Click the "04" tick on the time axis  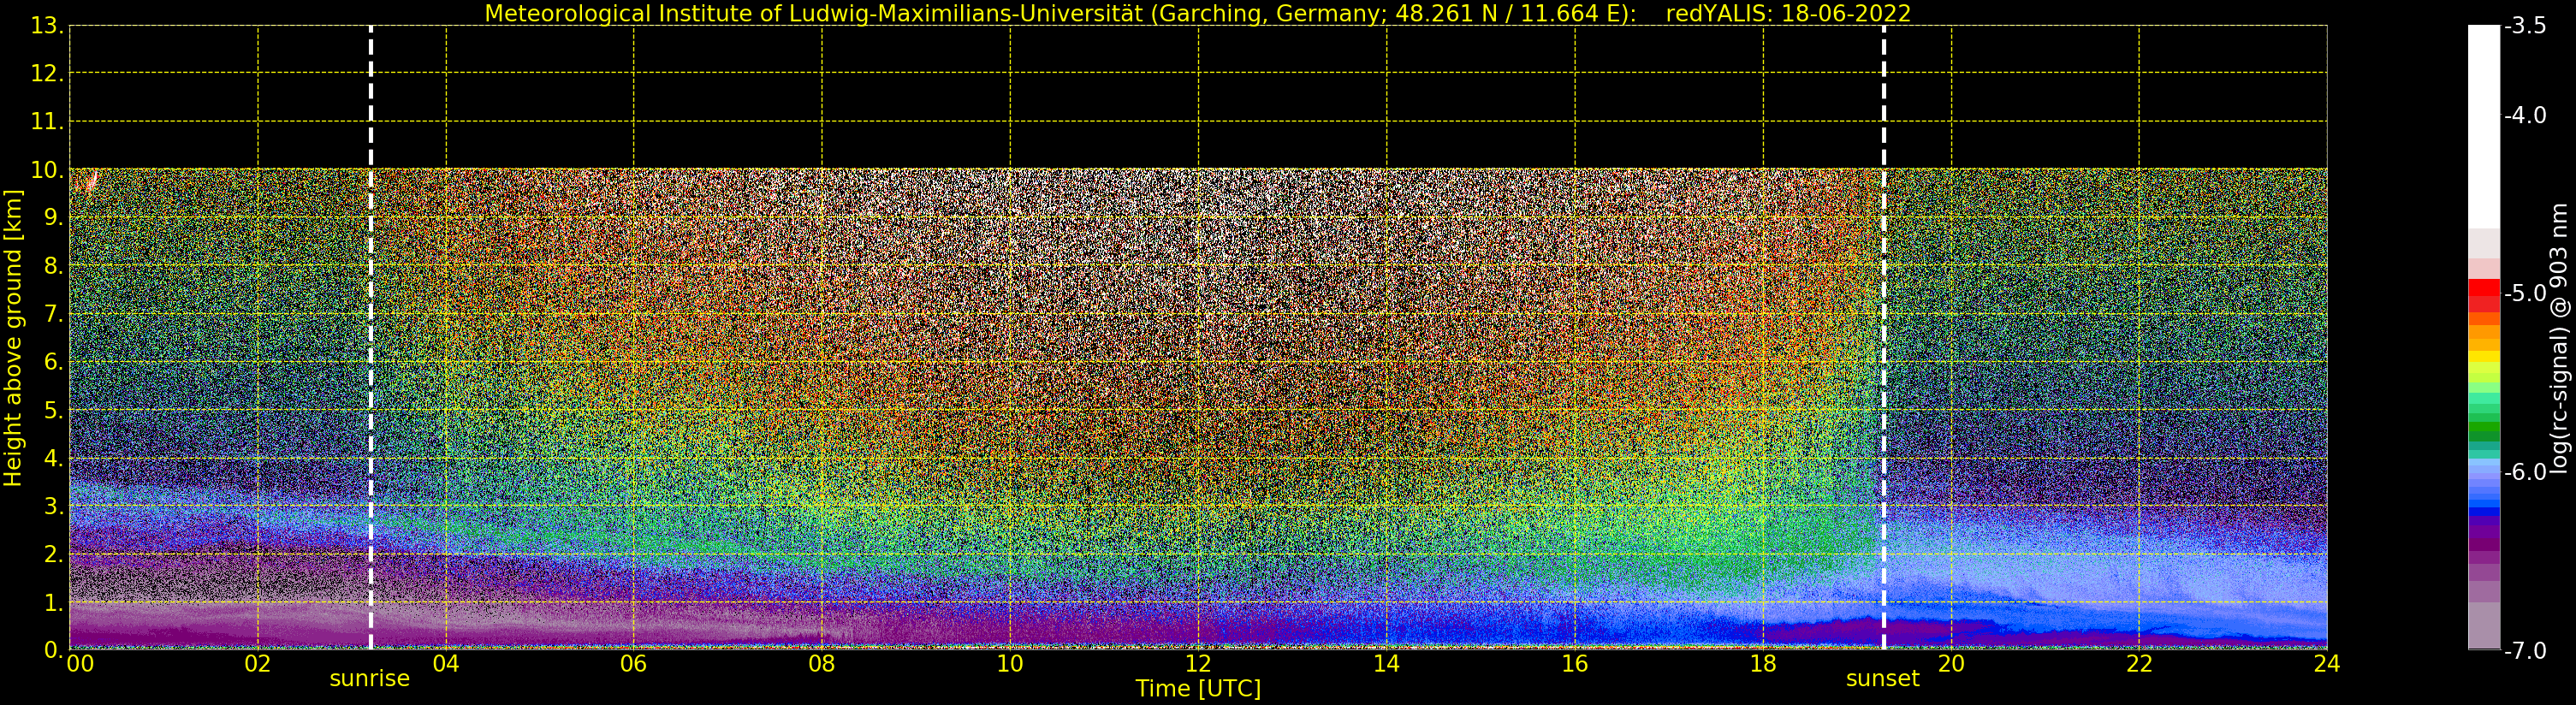(446, 663)
